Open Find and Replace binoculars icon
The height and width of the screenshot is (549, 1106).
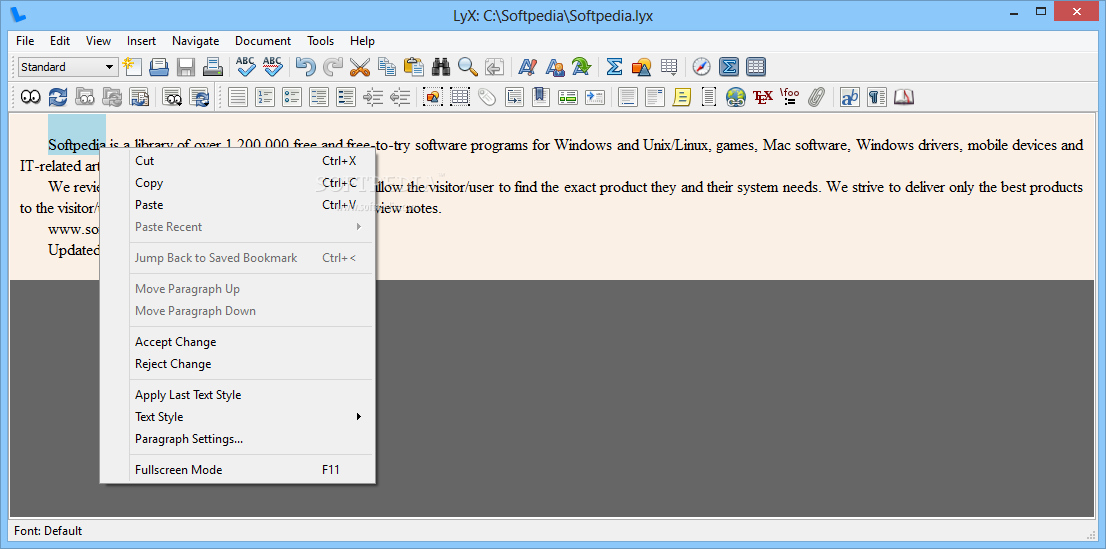pyautogui.click(x=441, y=67)
